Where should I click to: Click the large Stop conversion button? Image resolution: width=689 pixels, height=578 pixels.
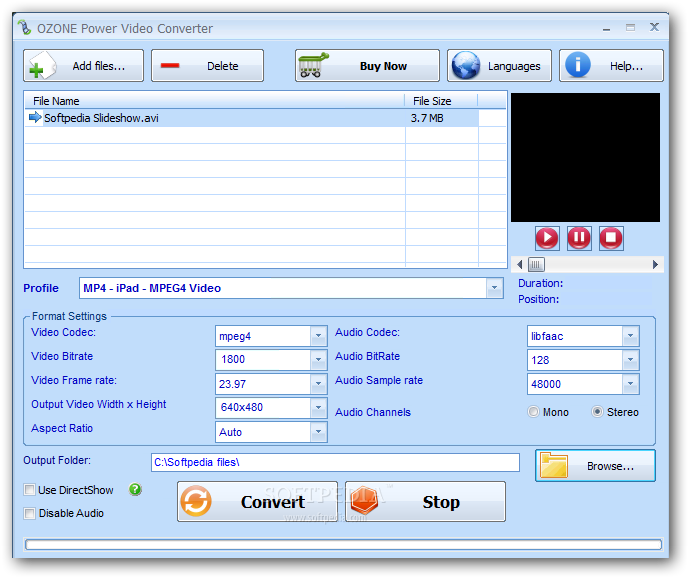click(425, 502)
